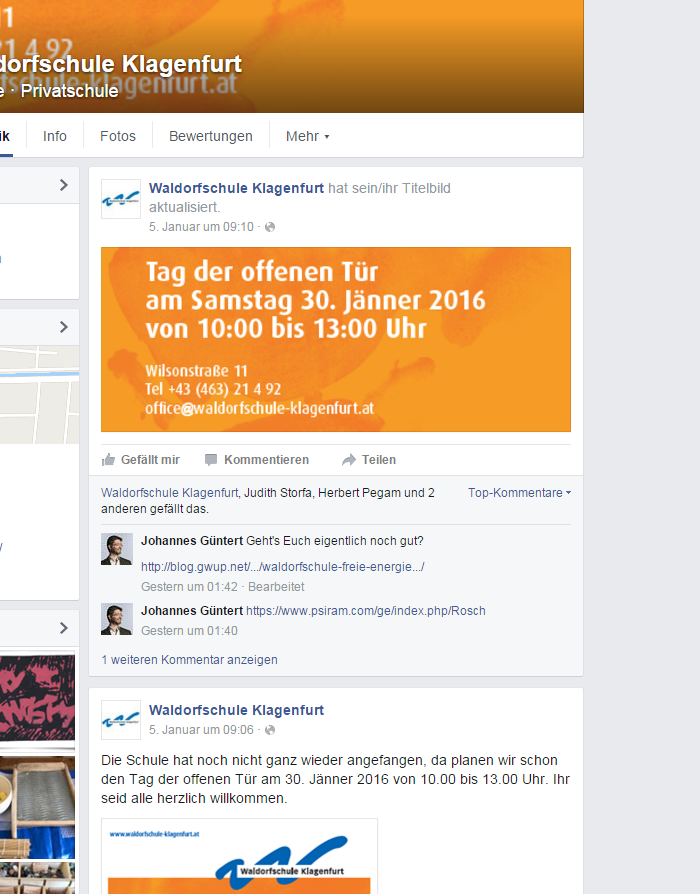
Task: Open the Bewertungen tab
Action: coord(211,136)
